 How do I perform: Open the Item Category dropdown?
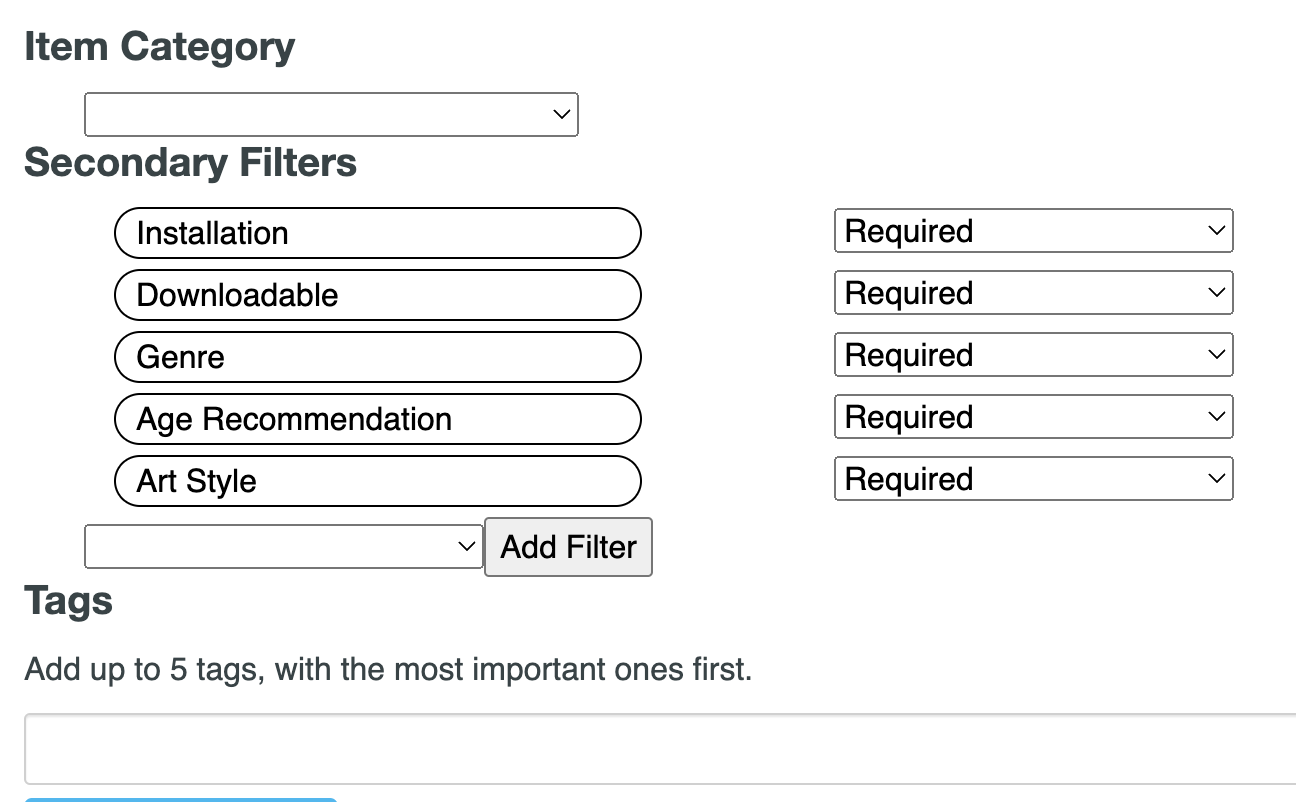(x=331, y=114)
